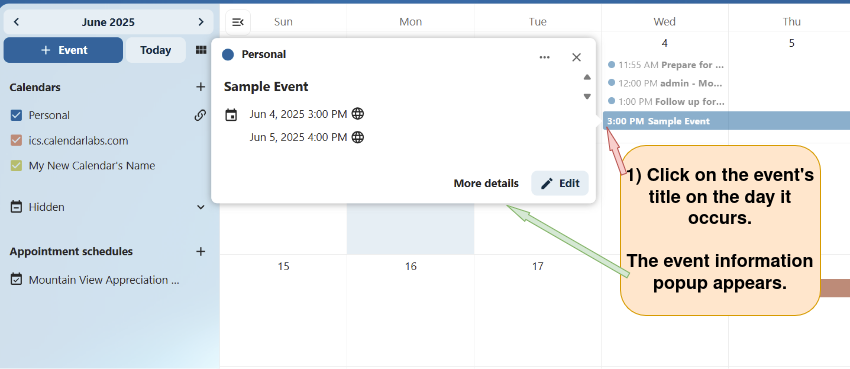Click the downward arrow on Wednesday's event list
The height and width of the screenshot is (369, 850).
pyautogui.click(x=587, y=96)
